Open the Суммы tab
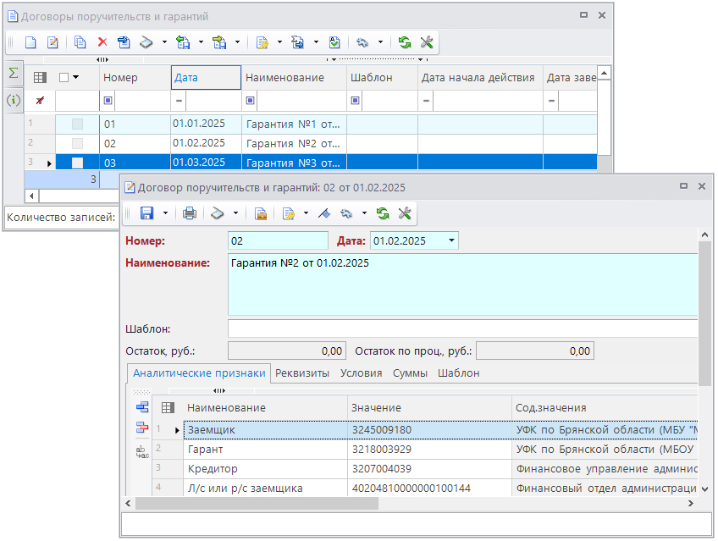This screenshot has height=541, width=718. click(x=410, y=373)
